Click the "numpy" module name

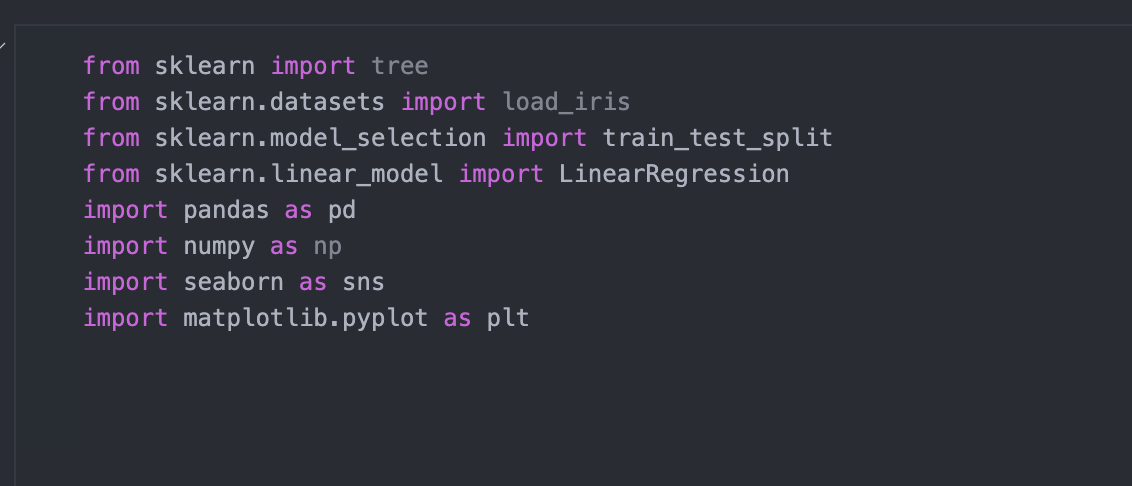[219, 247]
